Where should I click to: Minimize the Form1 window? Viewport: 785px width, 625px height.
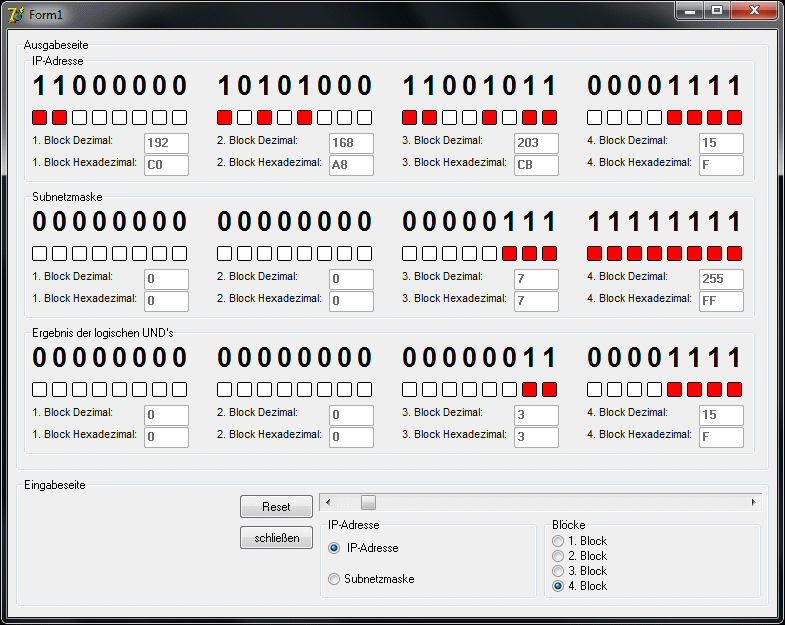pos(690,11)
